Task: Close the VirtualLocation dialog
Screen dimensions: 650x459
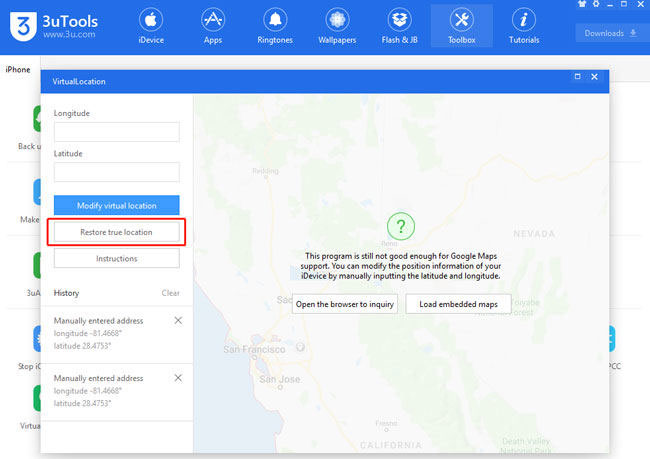Action: (x=594, y=77)
